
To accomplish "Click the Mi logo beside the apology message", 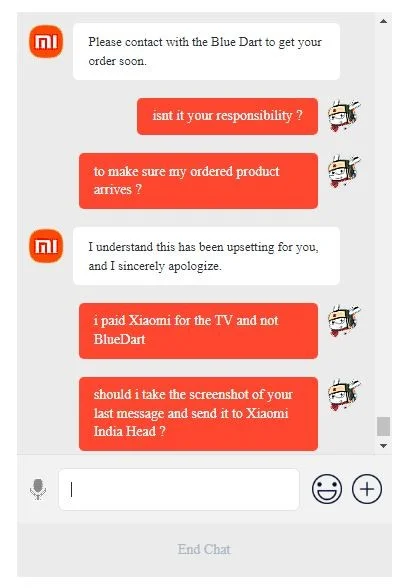I will 46,246.
